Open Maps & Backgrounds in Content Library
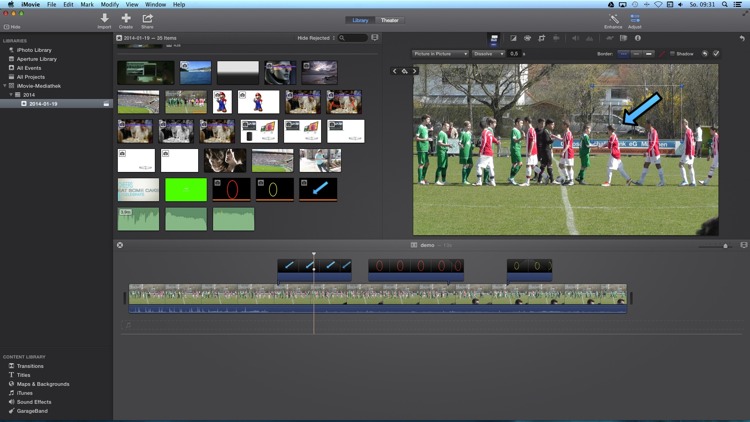This screenshot has height=422, width=750. tap(43, 384)
